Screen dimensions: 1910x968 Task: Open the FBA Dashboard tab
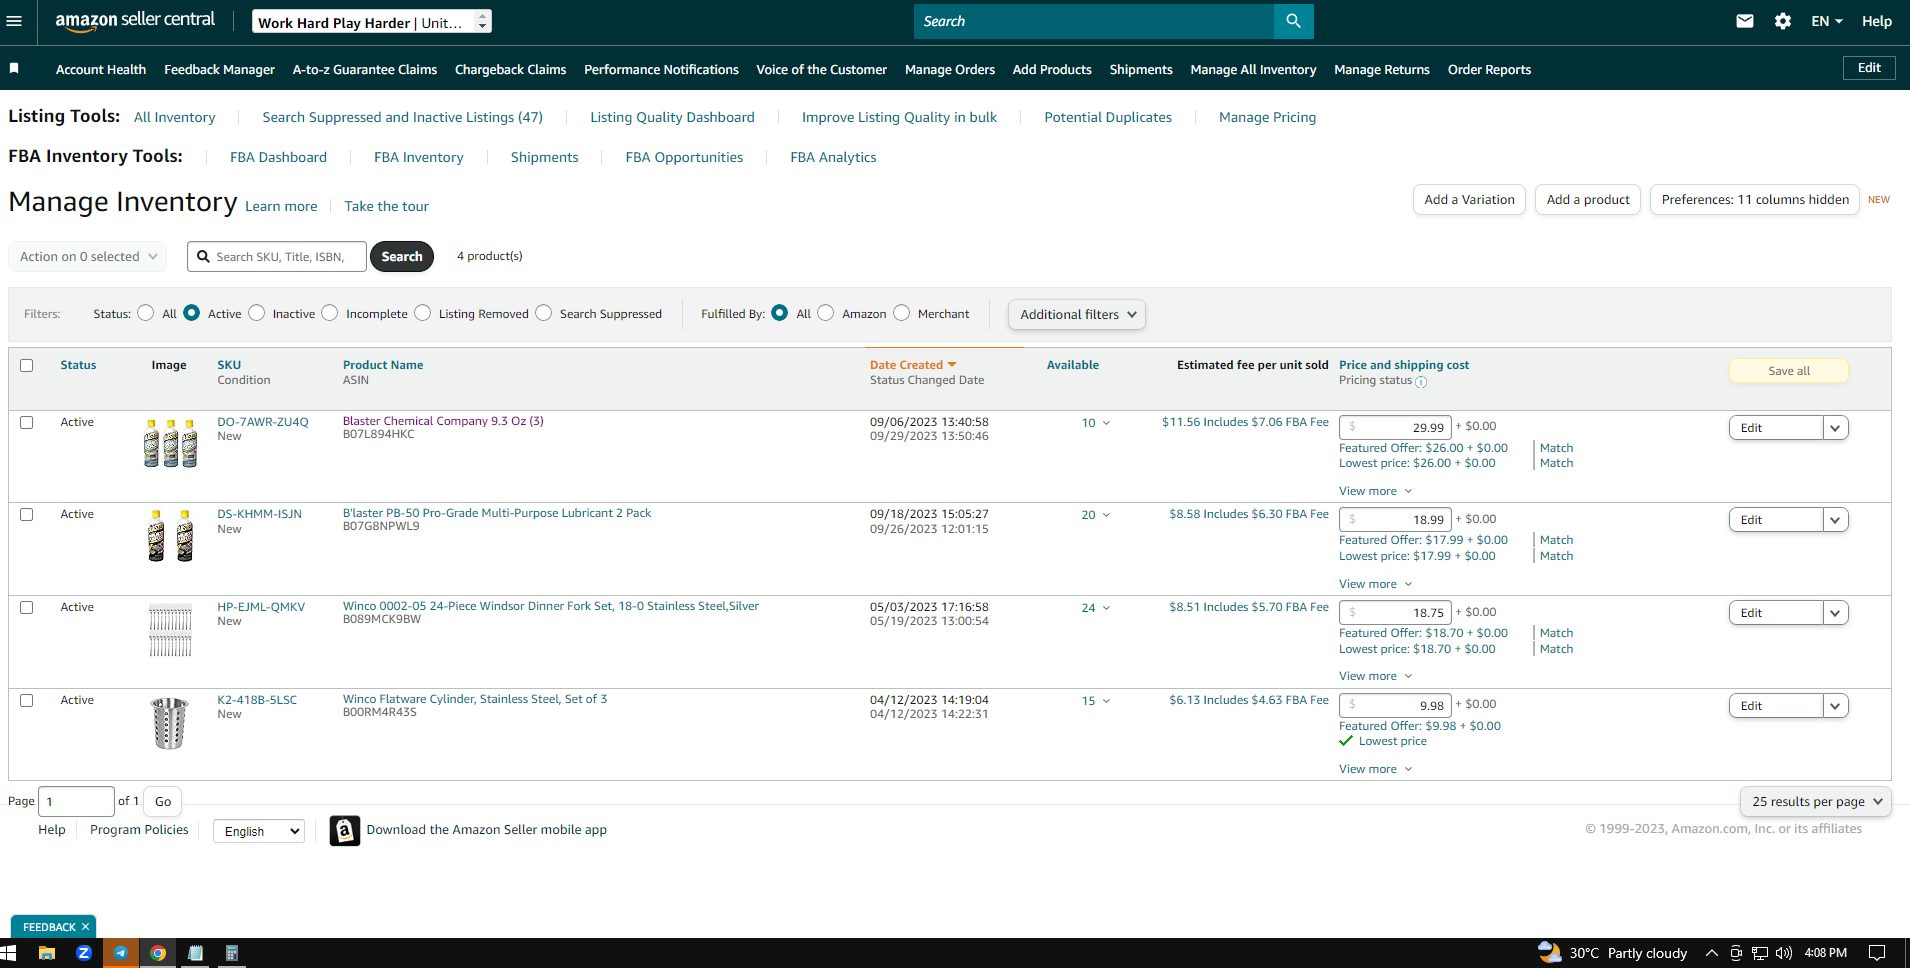[278, 157]
